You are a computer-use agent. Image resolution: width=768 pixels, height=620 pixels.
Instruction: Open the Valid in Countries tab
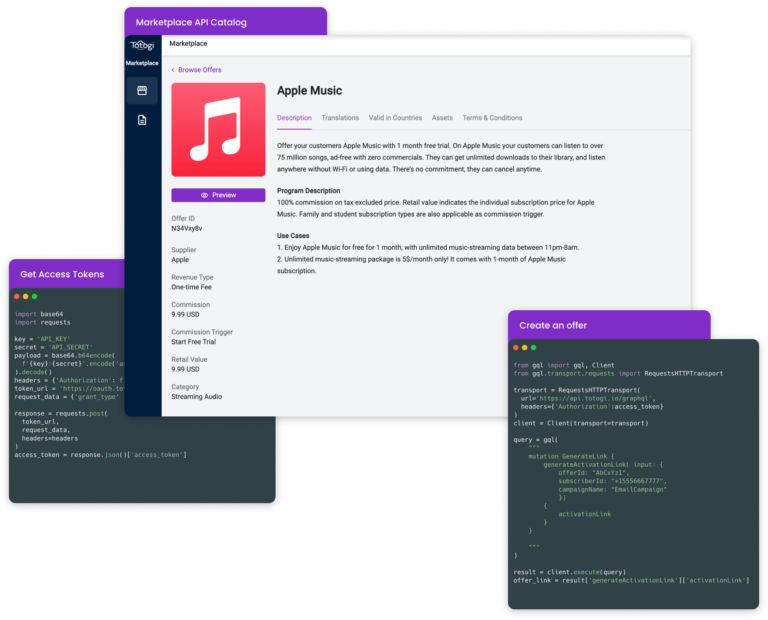(395, 118)
